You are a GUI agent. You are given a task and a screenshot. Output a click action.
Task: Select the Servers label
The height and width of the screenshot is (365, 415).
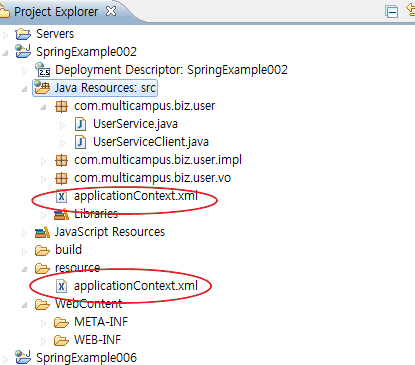click(55, 34)
